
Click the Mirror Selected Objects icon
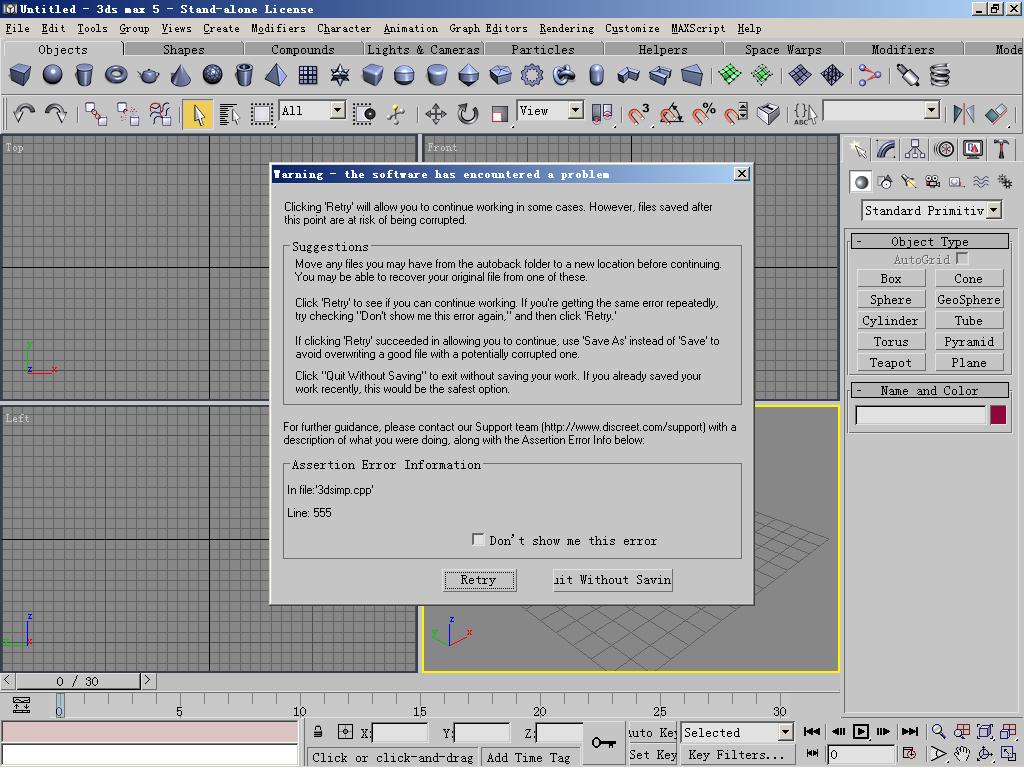tap(963, 114)
